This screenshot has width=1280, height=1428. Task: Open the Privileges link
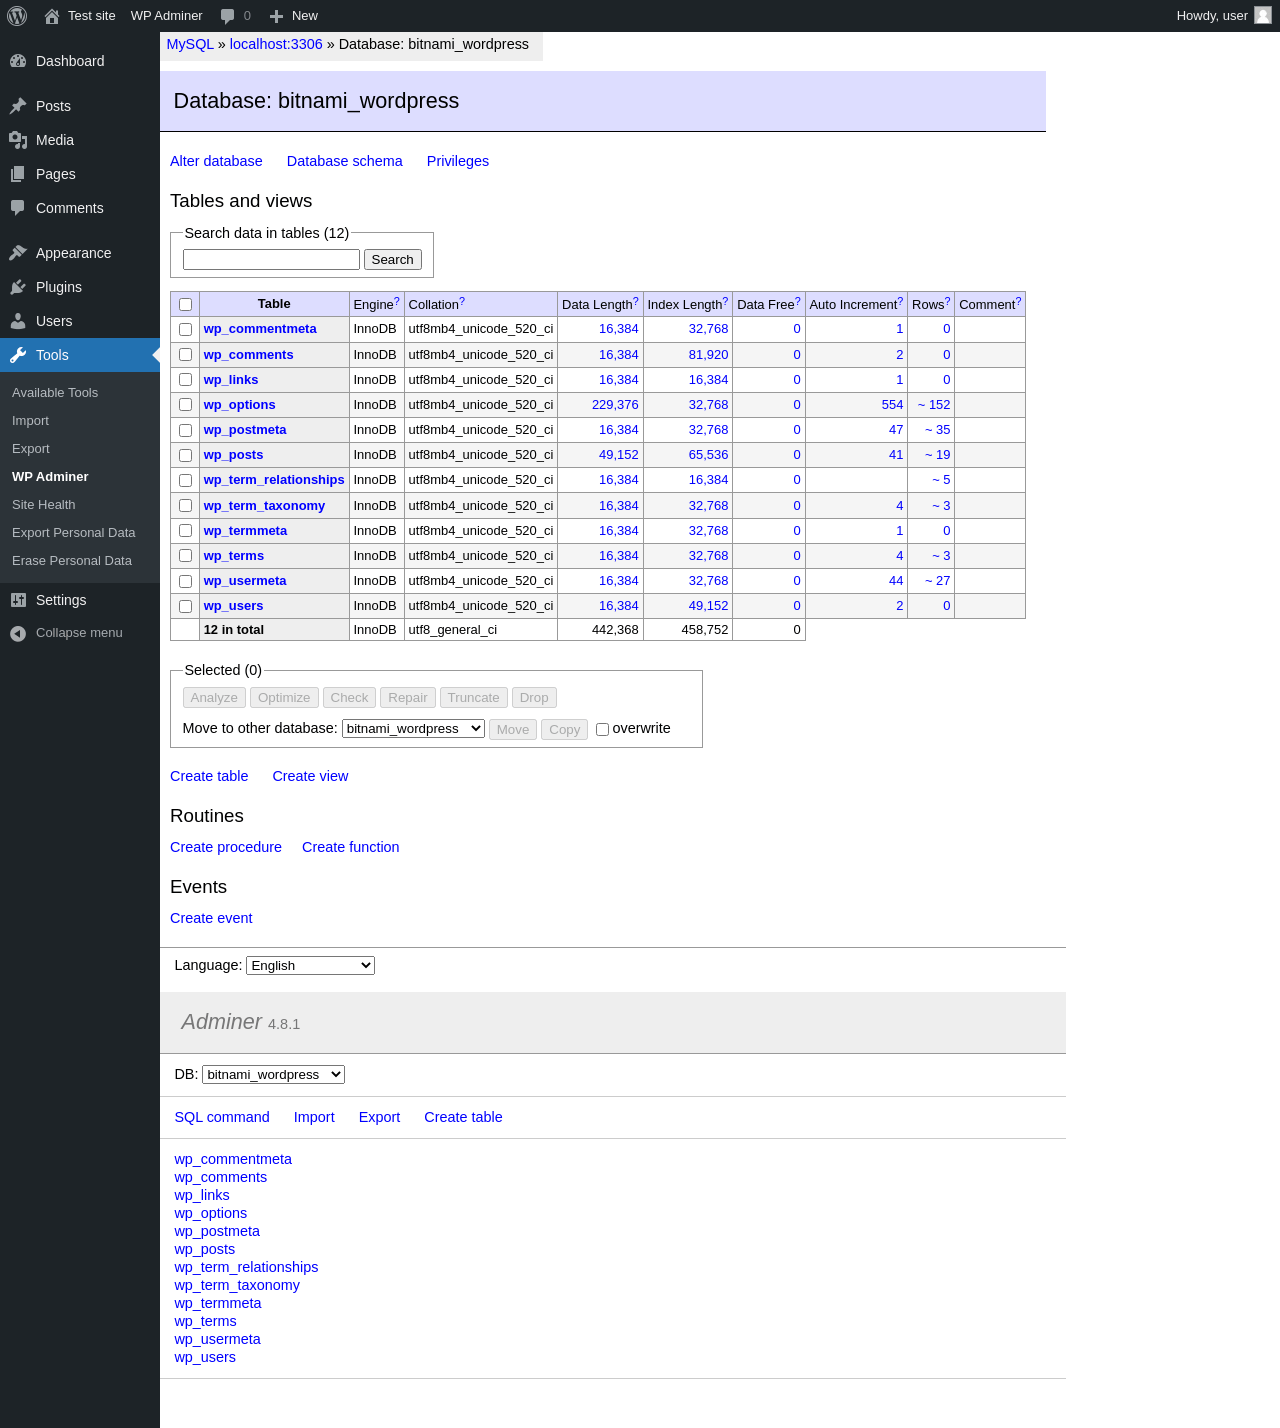click(458, 161)
